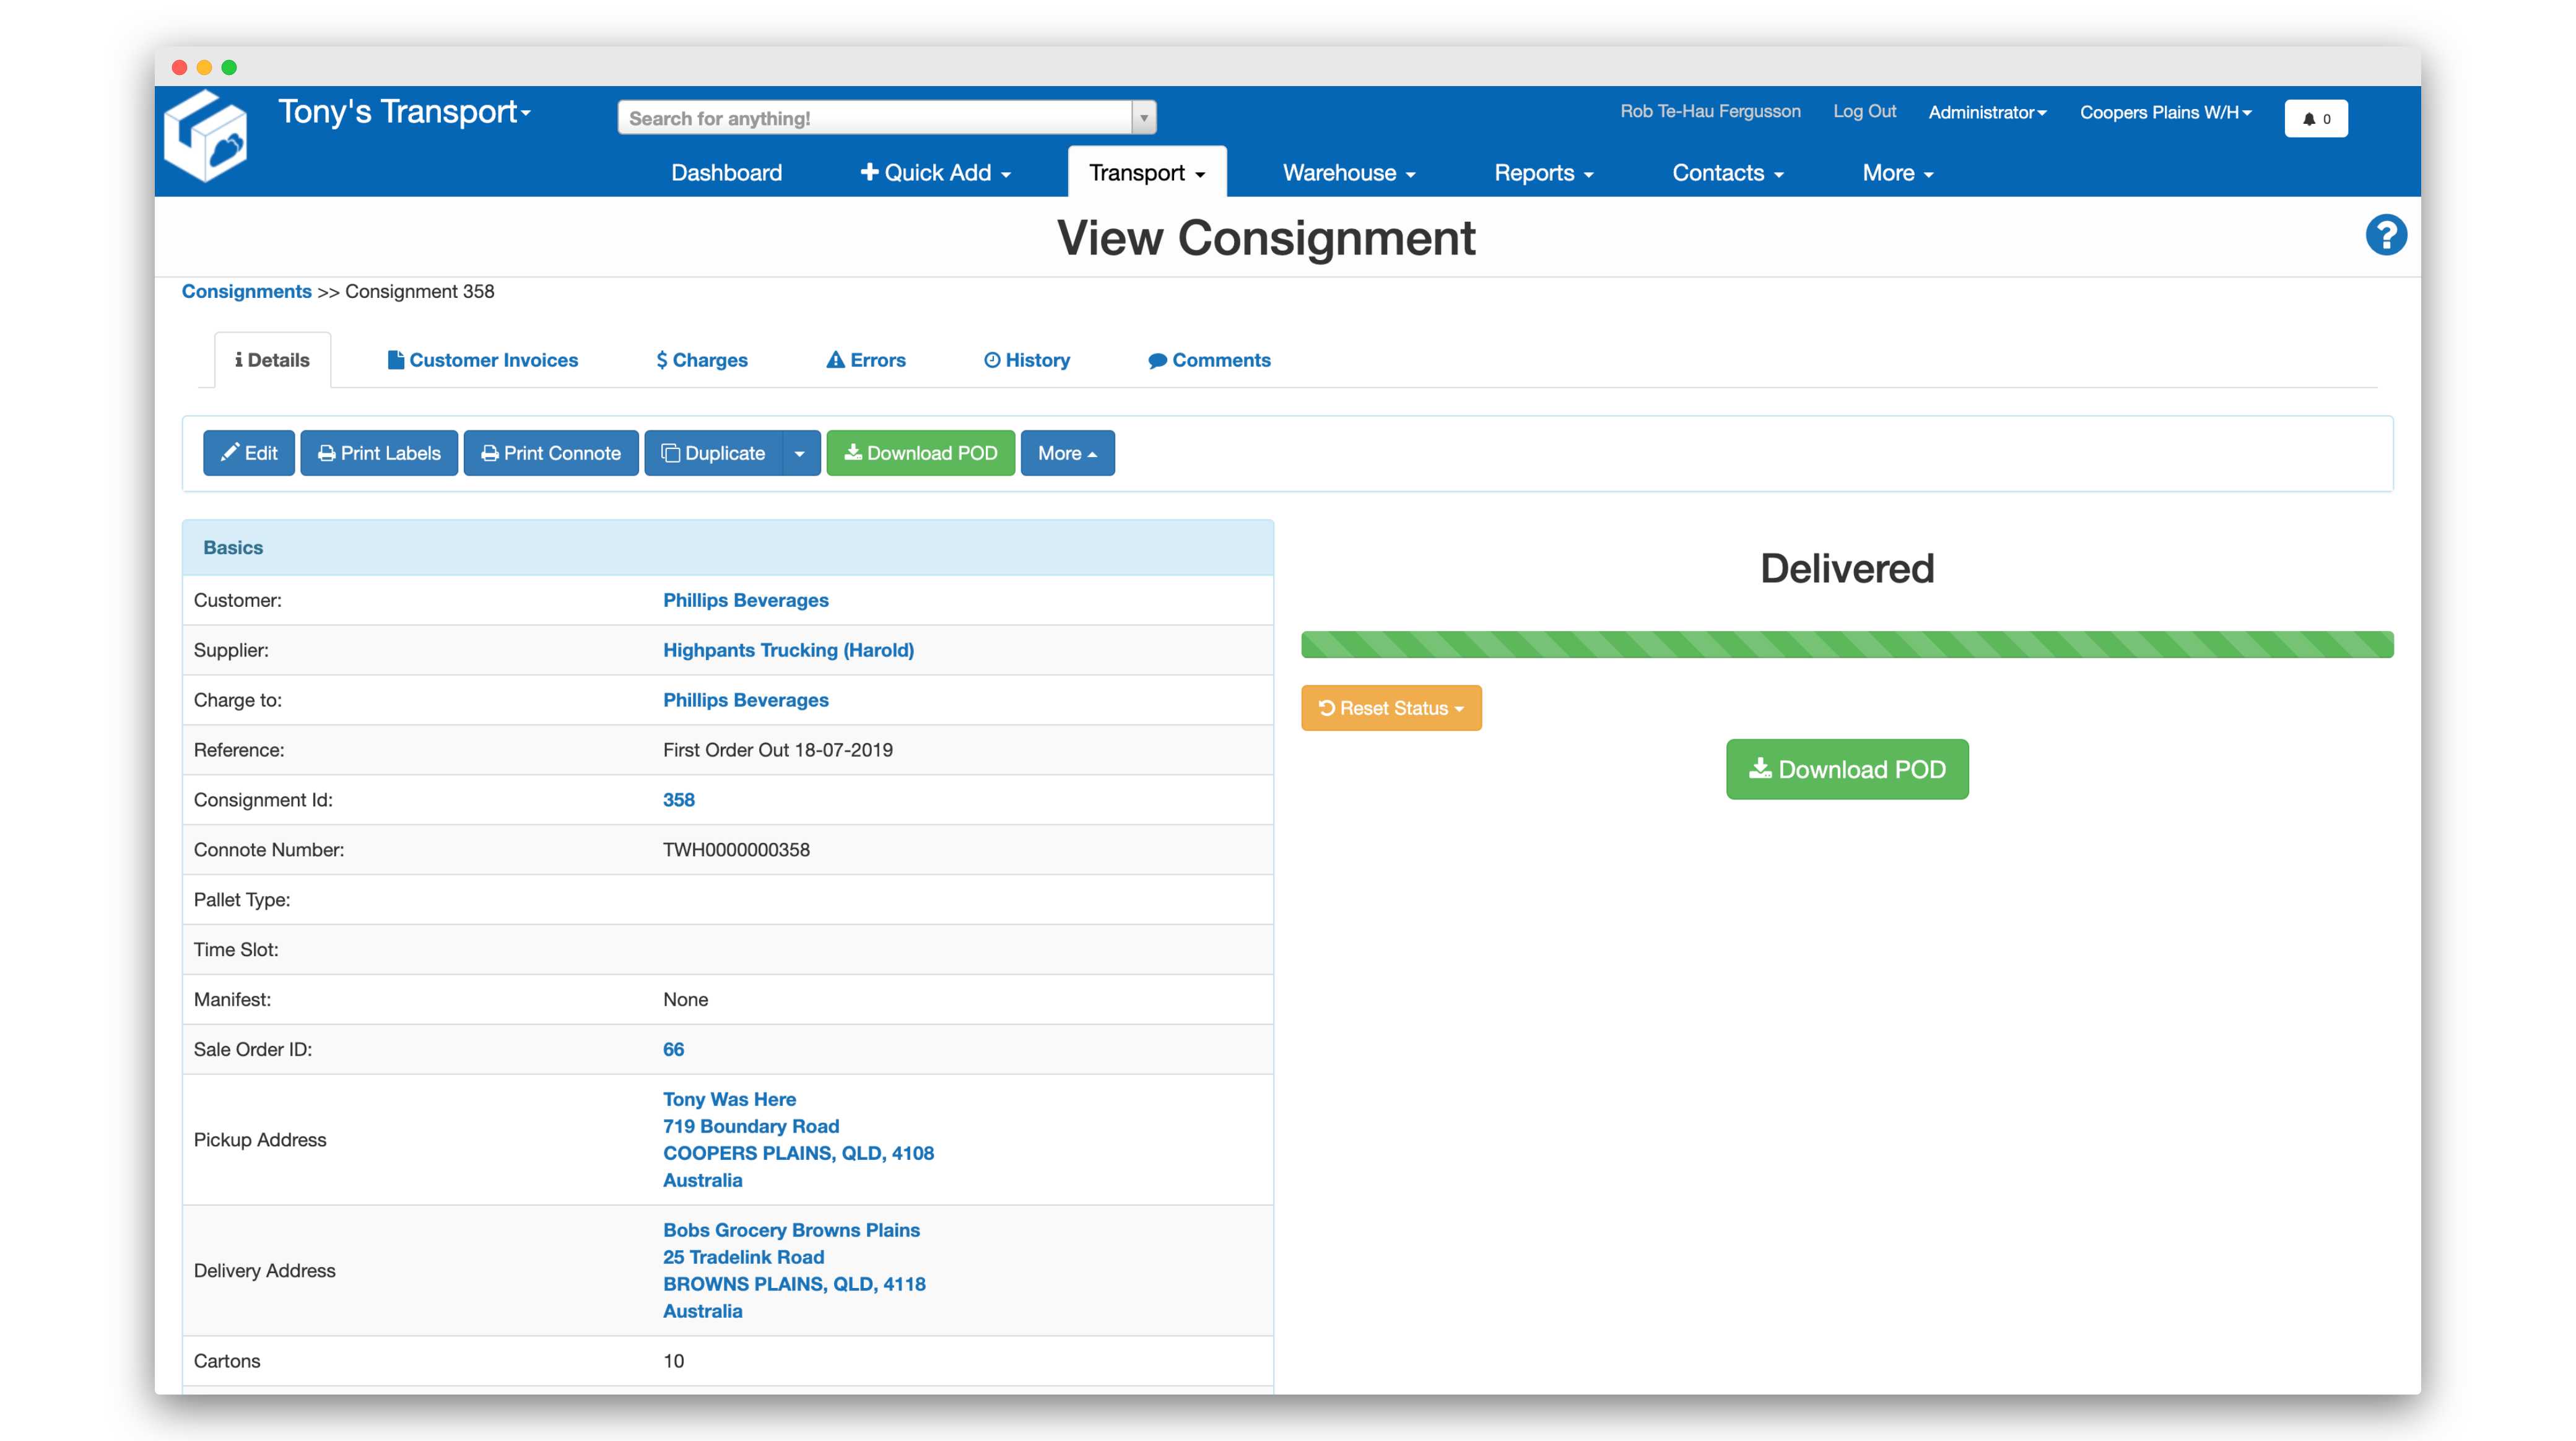Click the Search for anything field
Screen dimensions: 2576x1441
tap(875, 118)
